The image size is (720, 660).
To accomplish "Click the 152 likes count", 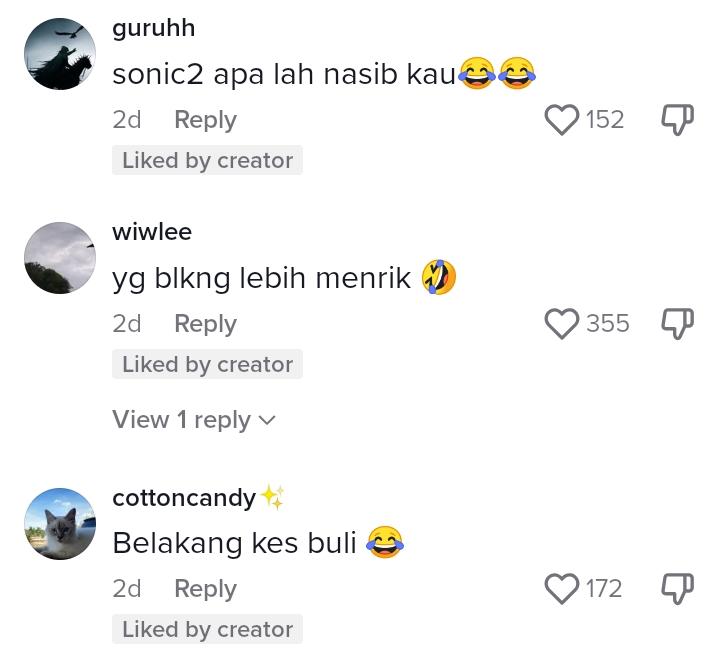I will pyautogui.click(x=605, y=120).
